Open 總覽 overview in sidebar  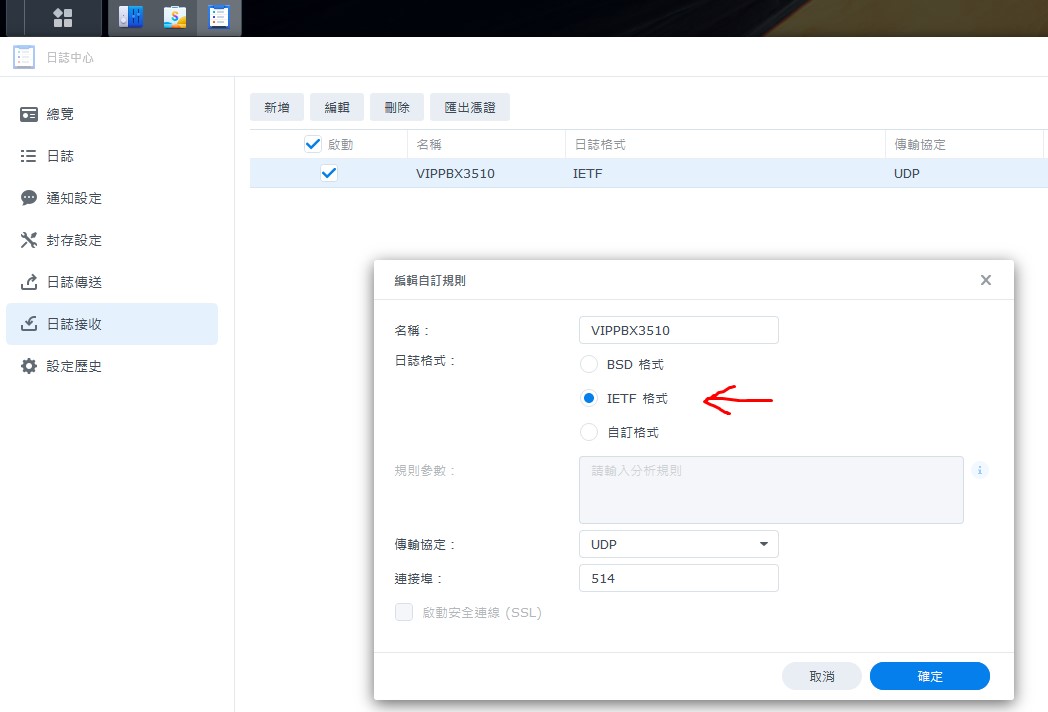coord(60,114)
